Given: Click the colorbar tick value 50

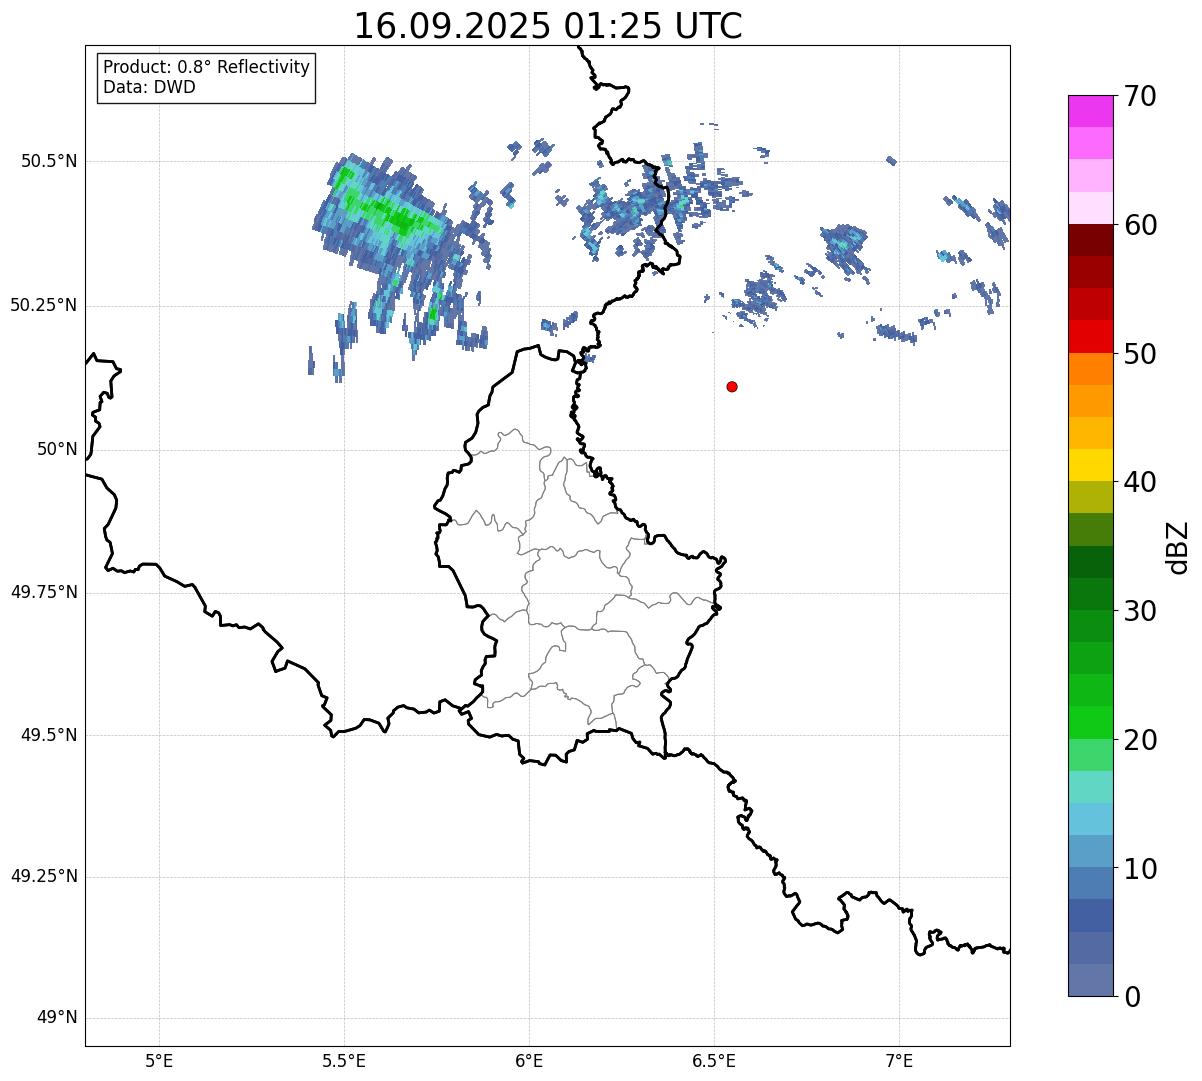Looking at the screenshot, I should pyautogui.click(x=1140, y=354).
